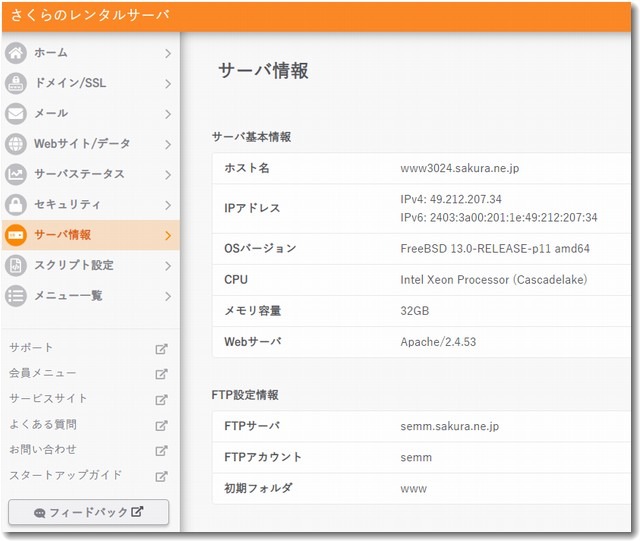Click the サーバ基本情報 section heading
The image size is (640, 541).
pos(251,137)
